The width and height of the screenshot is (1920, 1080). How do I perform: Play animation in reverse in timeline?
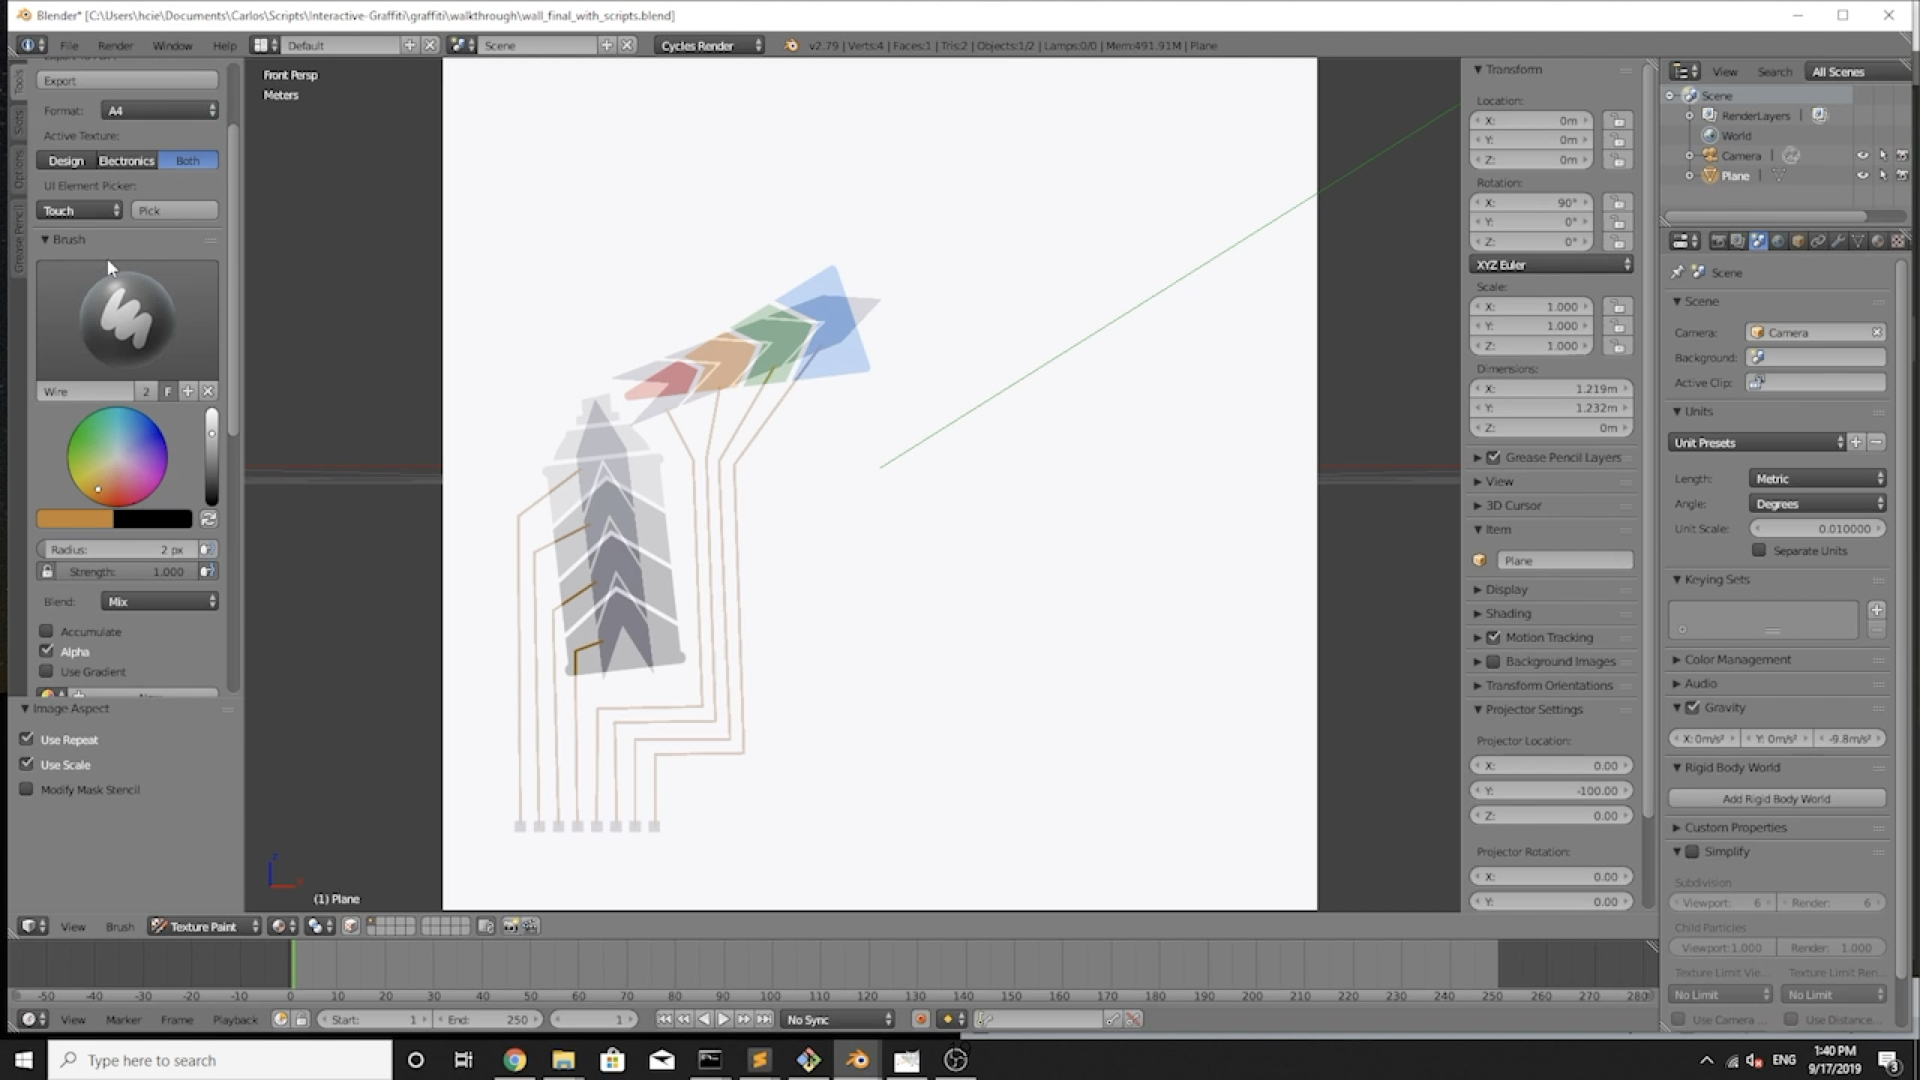[704, 1019]
